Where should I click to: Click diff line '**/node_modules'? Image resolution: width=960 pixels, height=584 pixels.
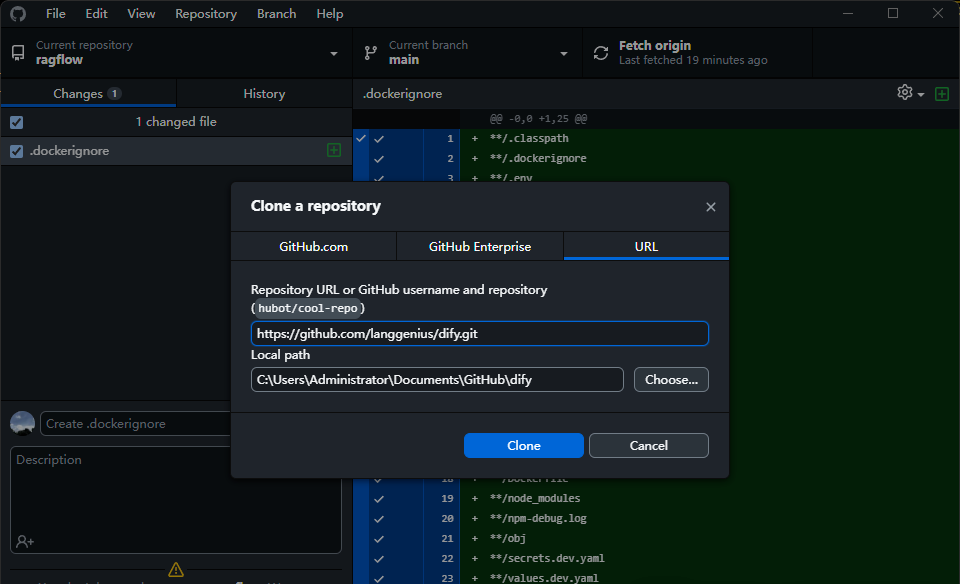[x=535, y=498]
